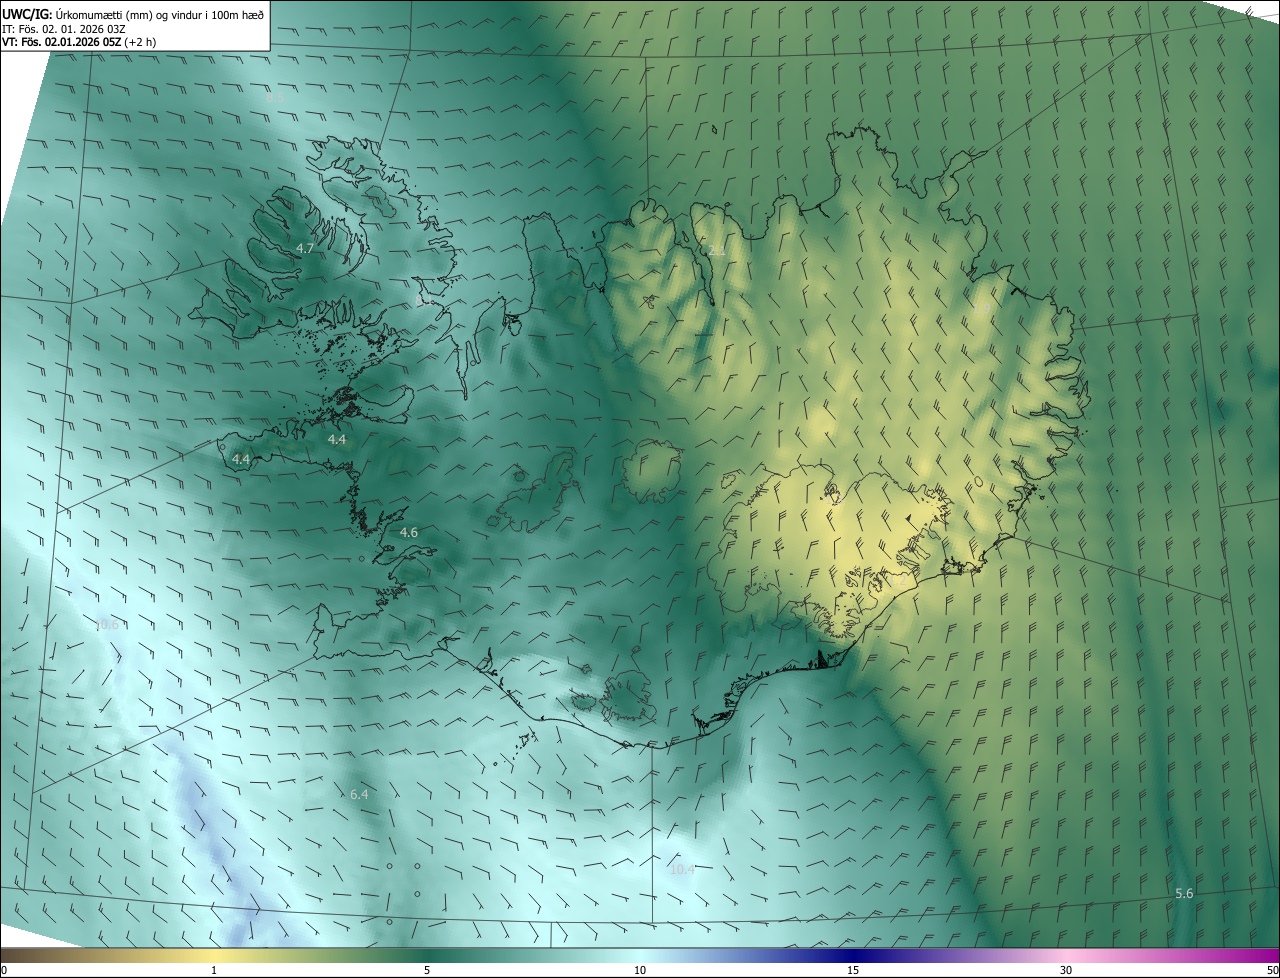Click the 4.7 value label in the Westfjords
This screenshot has height=978, width=1280.
[x=305, y=248]
